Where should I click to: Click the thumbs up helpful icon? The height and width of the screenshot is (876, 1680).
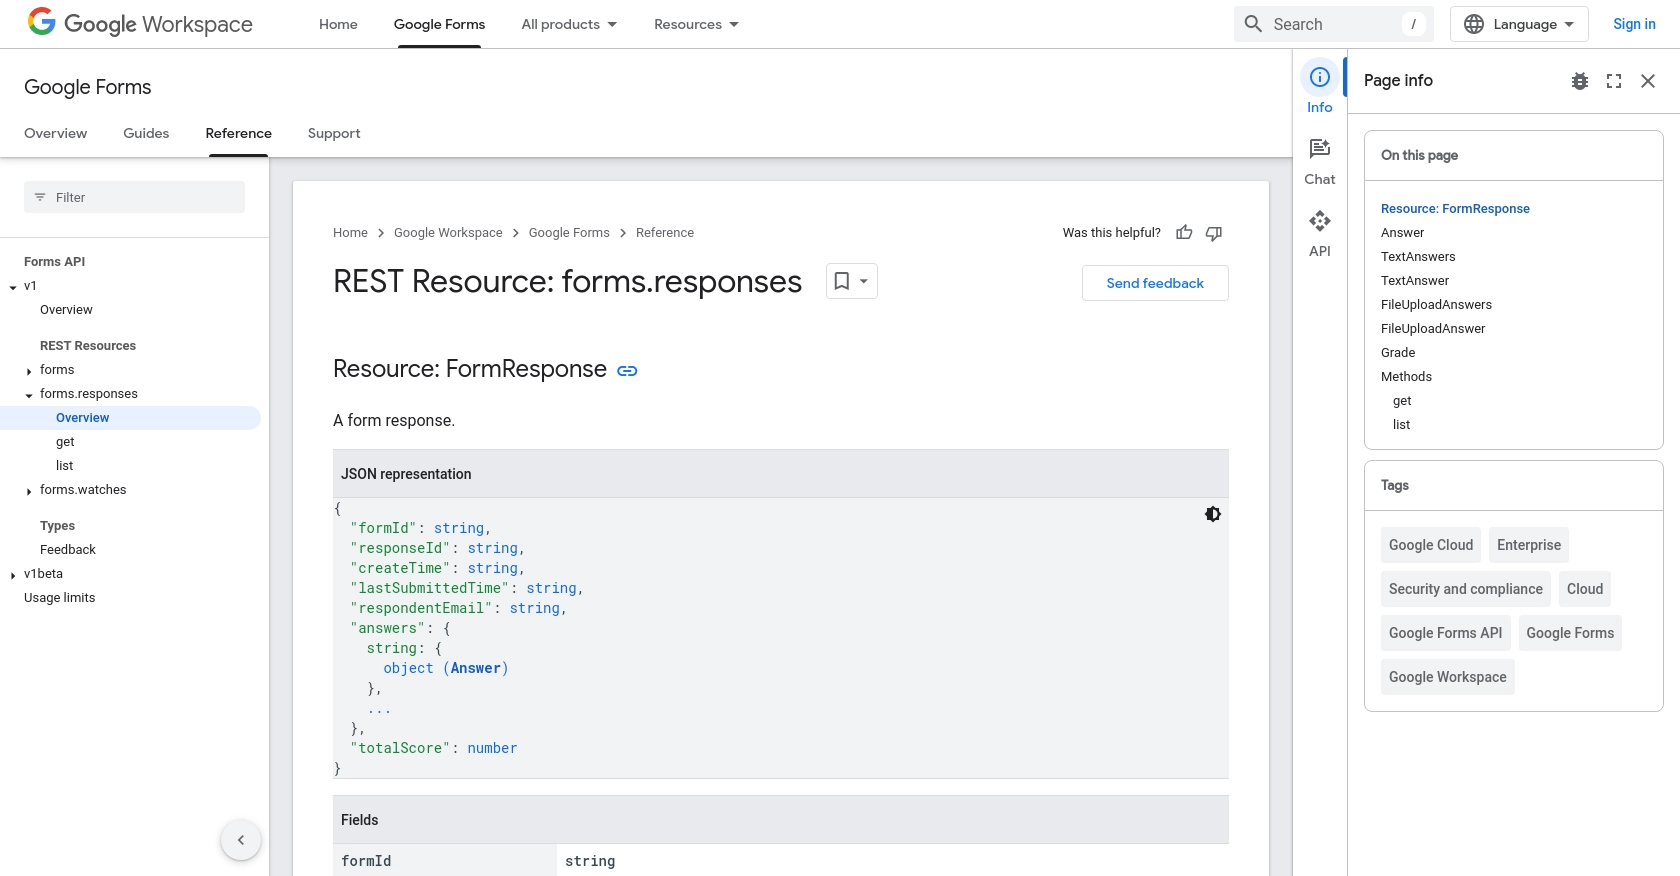(1184, 233)
